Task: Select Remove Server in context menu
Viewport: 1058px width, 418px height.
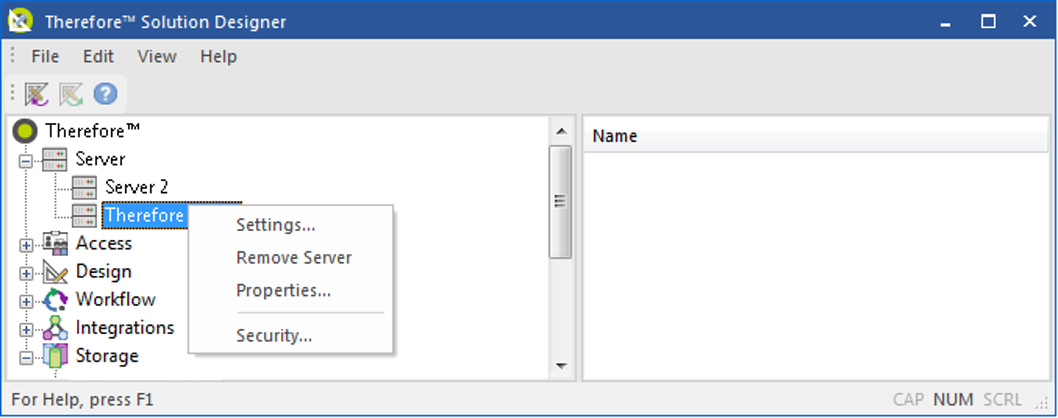Action: point(293,258)
